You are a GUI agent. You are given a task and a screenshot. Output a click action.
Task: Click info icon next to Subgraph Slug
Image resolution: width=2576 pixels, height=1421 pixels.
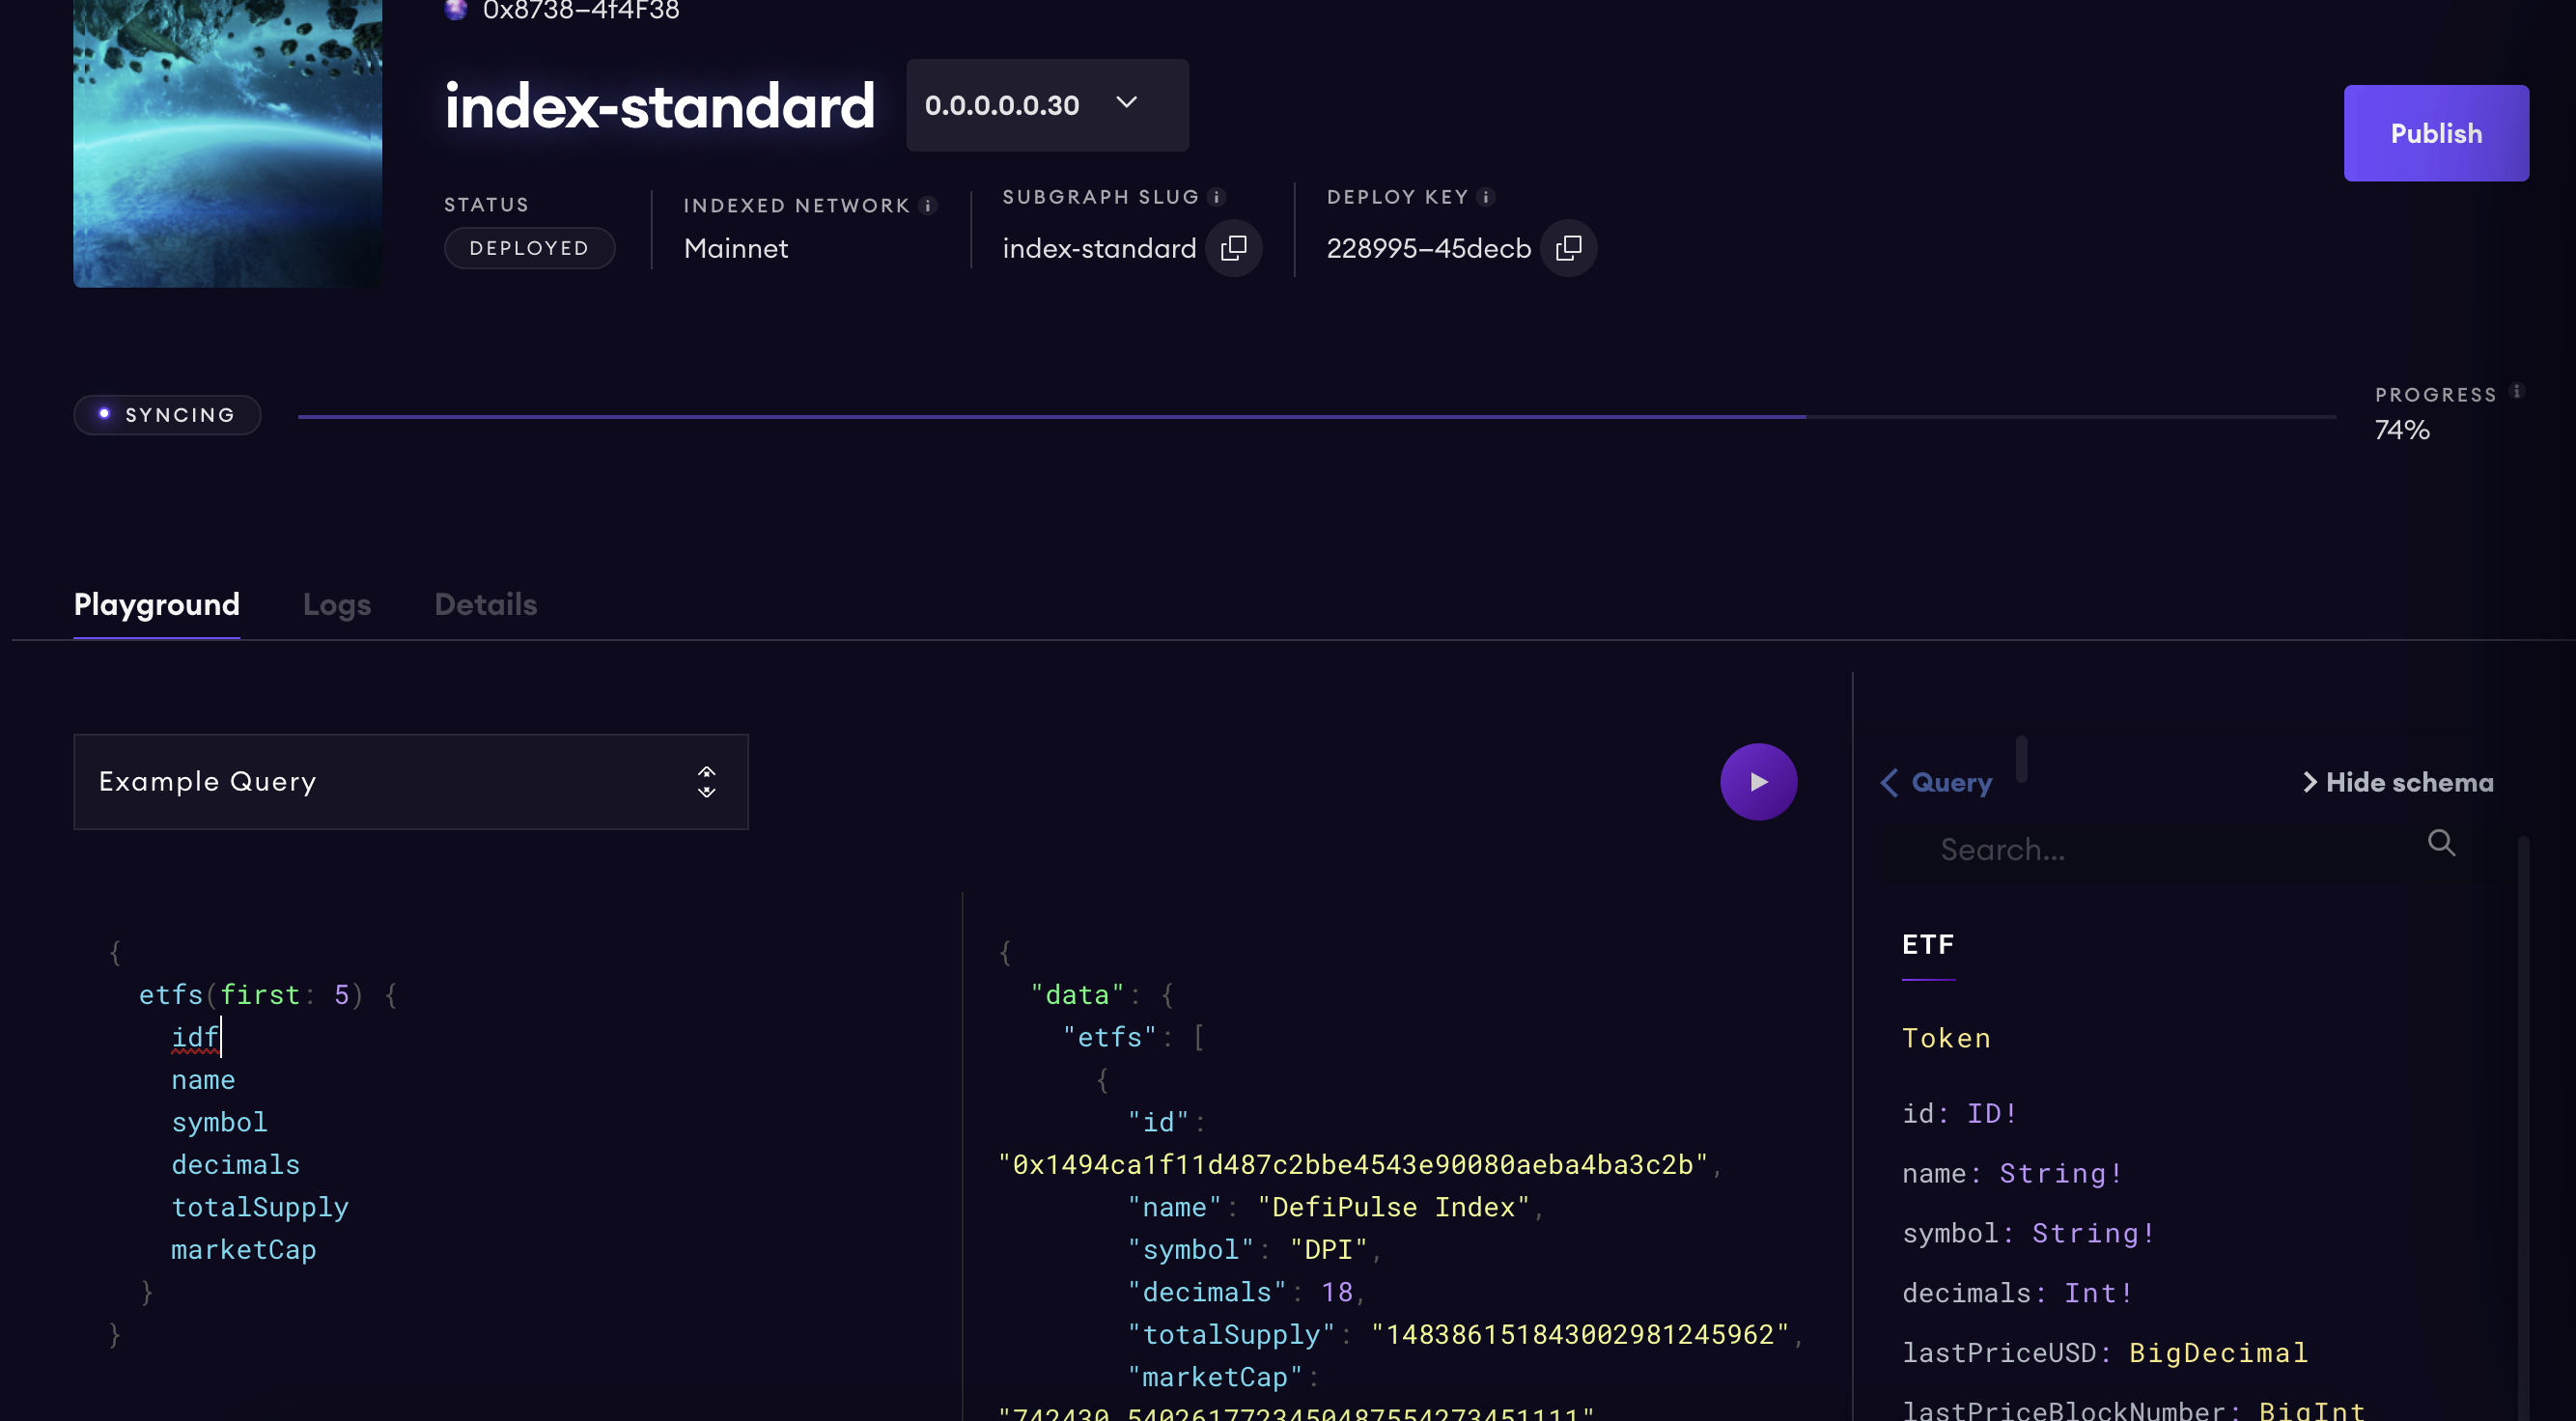tap(1217, 197)
